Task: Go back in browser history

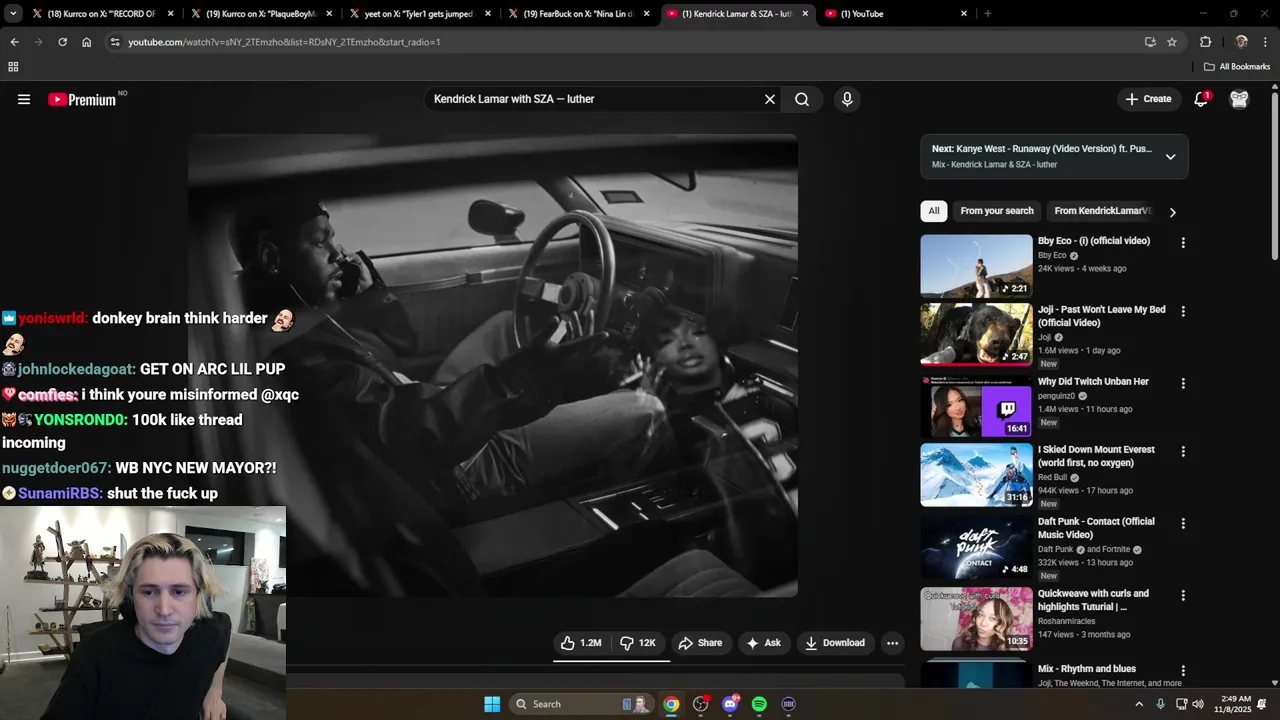Action: click(14, 42)
